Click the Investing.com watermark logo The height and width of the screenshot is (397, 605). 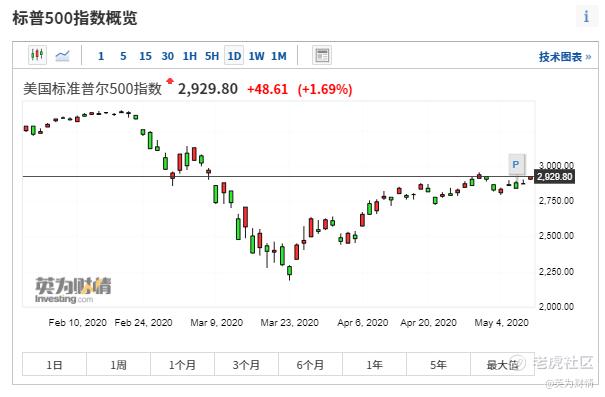coord(73,290)
